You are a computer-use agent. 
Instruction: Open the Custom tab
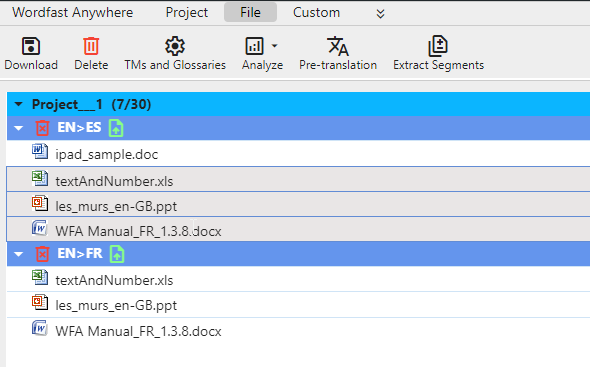coord(316,12)
